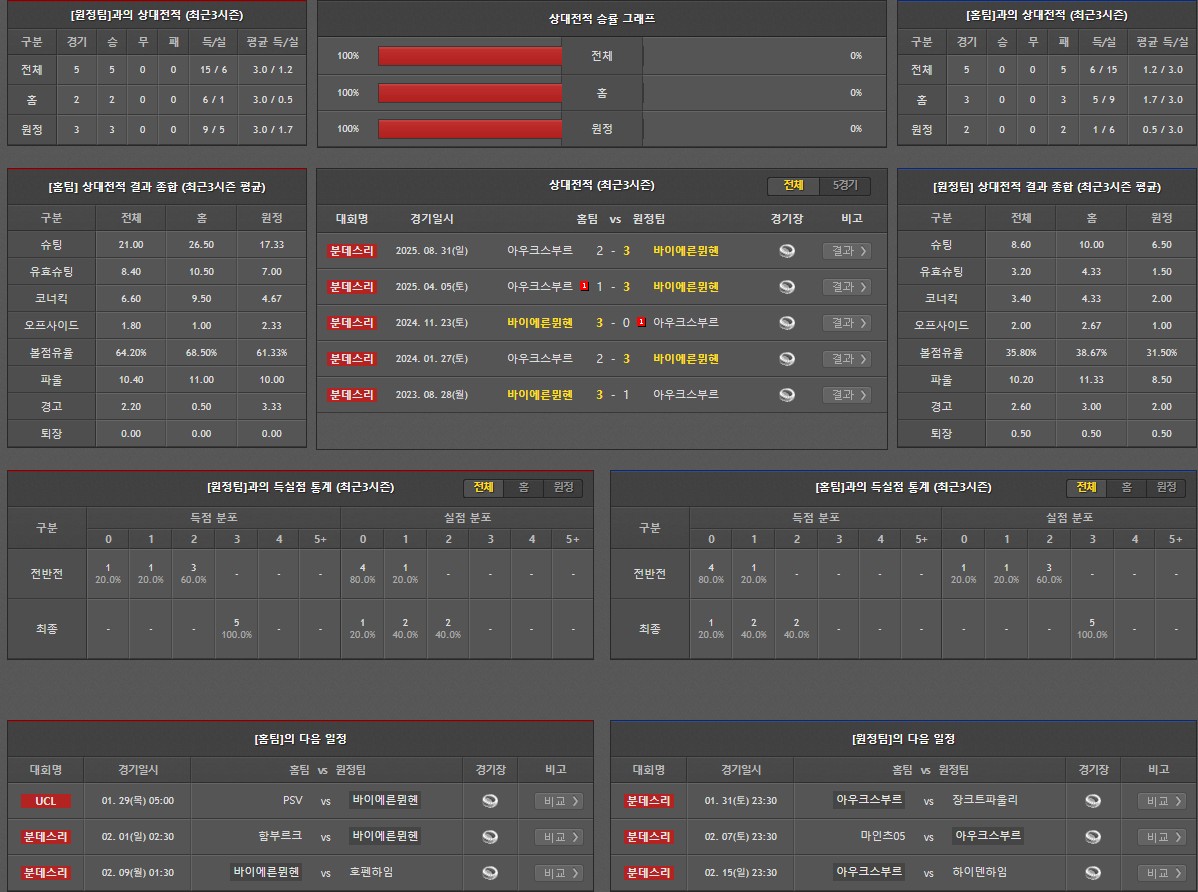This screenshot has width=1198, height=892.
Task: Open 비교 for 아우크스부르 vs 하이덴하임
Action: pos(1161,873)
